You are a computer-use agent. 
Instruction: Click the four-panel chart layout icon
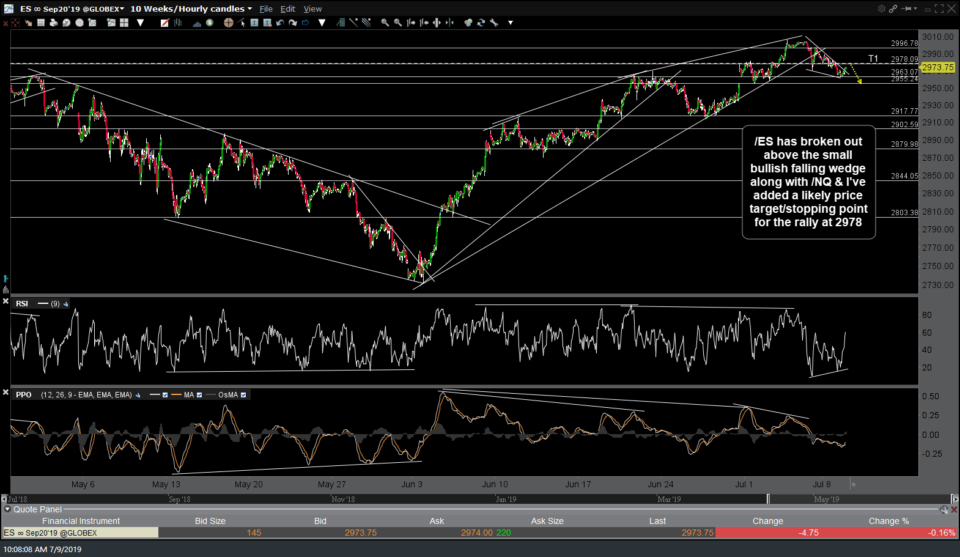[x=124, y=23]
